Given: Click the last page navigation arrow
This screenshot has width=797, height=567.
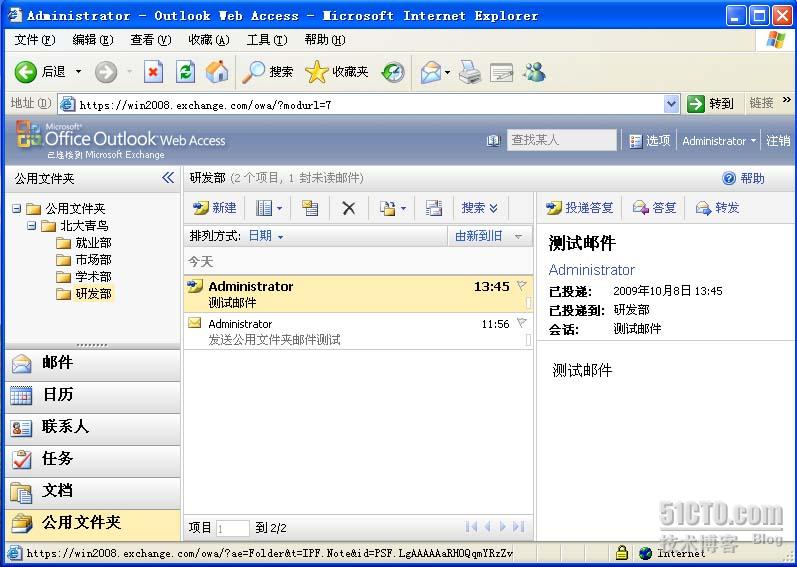Looking at the screenshot, I should [x=518, y=527].
